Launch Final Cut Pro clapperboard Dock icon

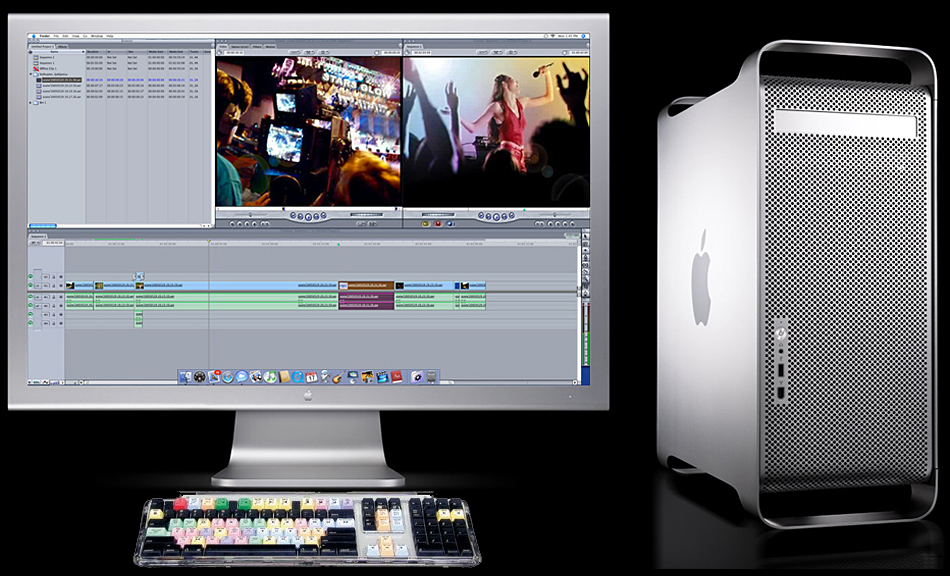[x=381, y=377]
